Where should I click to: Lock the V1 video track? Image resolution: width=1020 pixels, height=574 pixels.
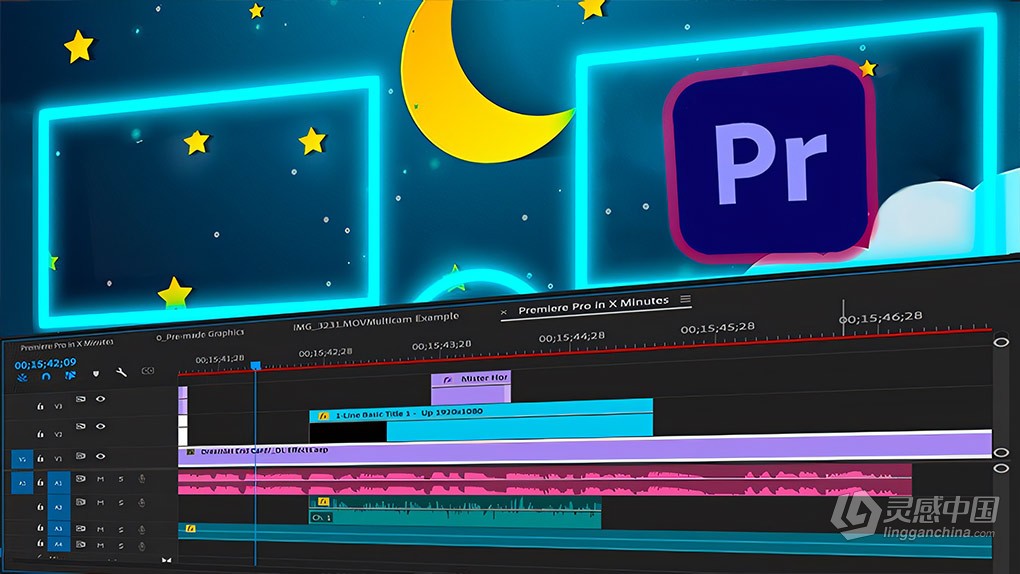point(40,458)
